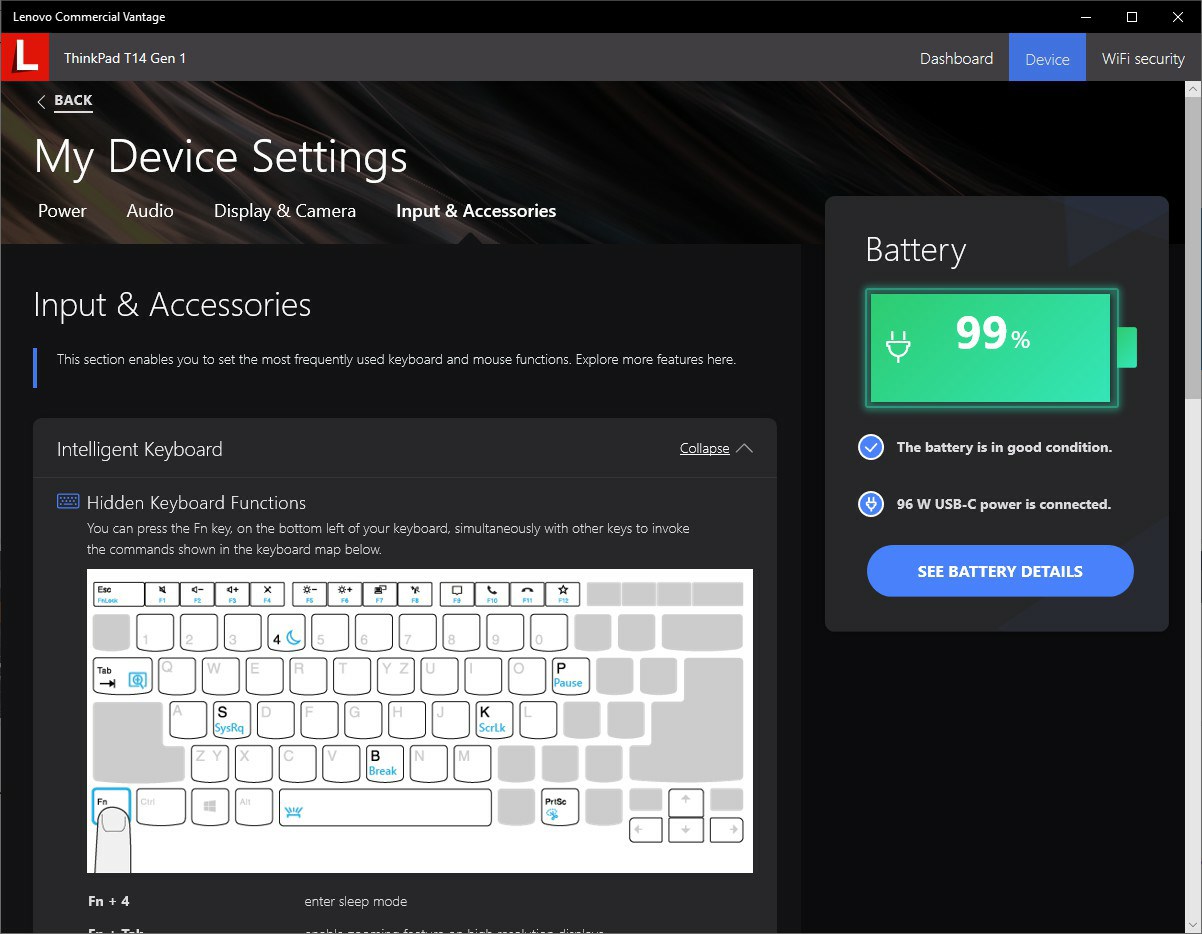Switch to the Power settings tab
The height and width of the screenshot is (934, 1202).
coord(62,211)
